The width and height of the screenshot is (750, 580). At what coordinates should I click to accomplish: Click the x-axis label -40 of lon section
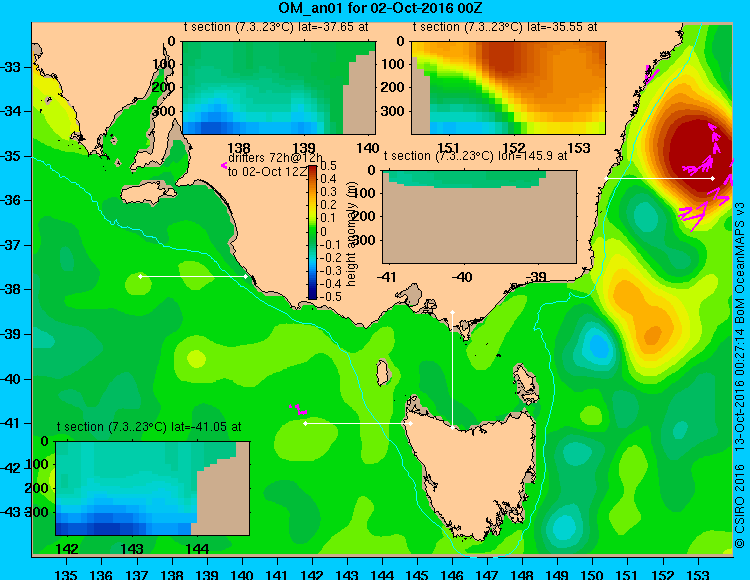point(462,276)
